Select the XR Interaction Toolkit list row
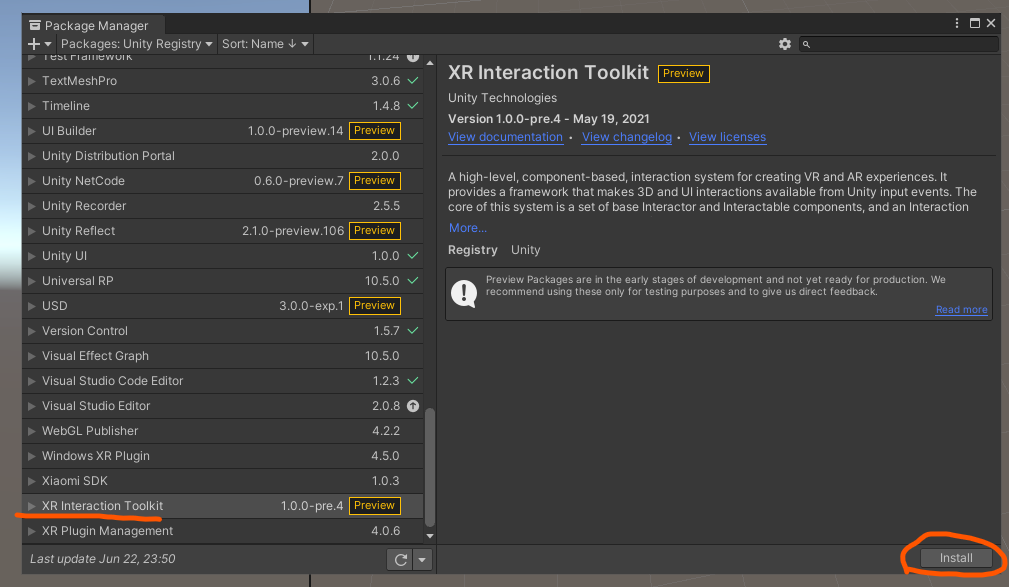 pyautogui.click(x=223, y=506)
